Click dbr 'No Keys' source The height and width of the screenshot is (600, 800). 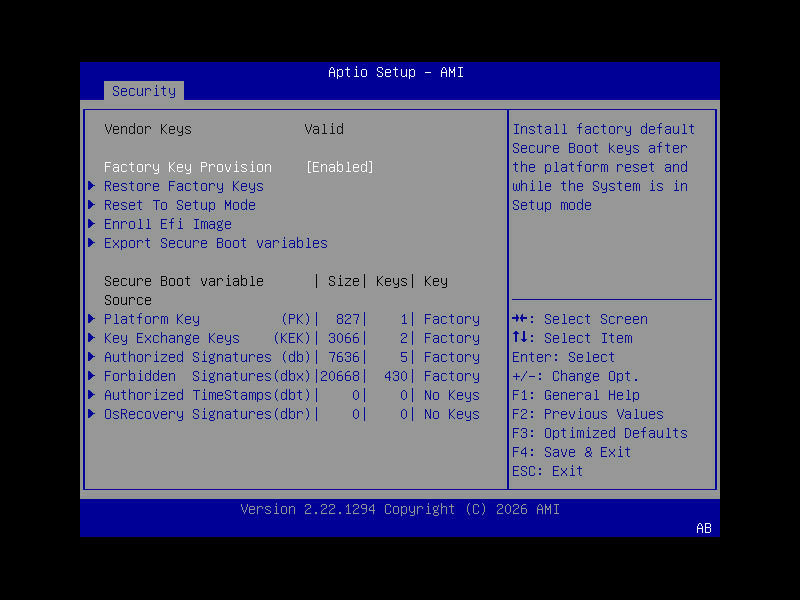coord(452,414)
